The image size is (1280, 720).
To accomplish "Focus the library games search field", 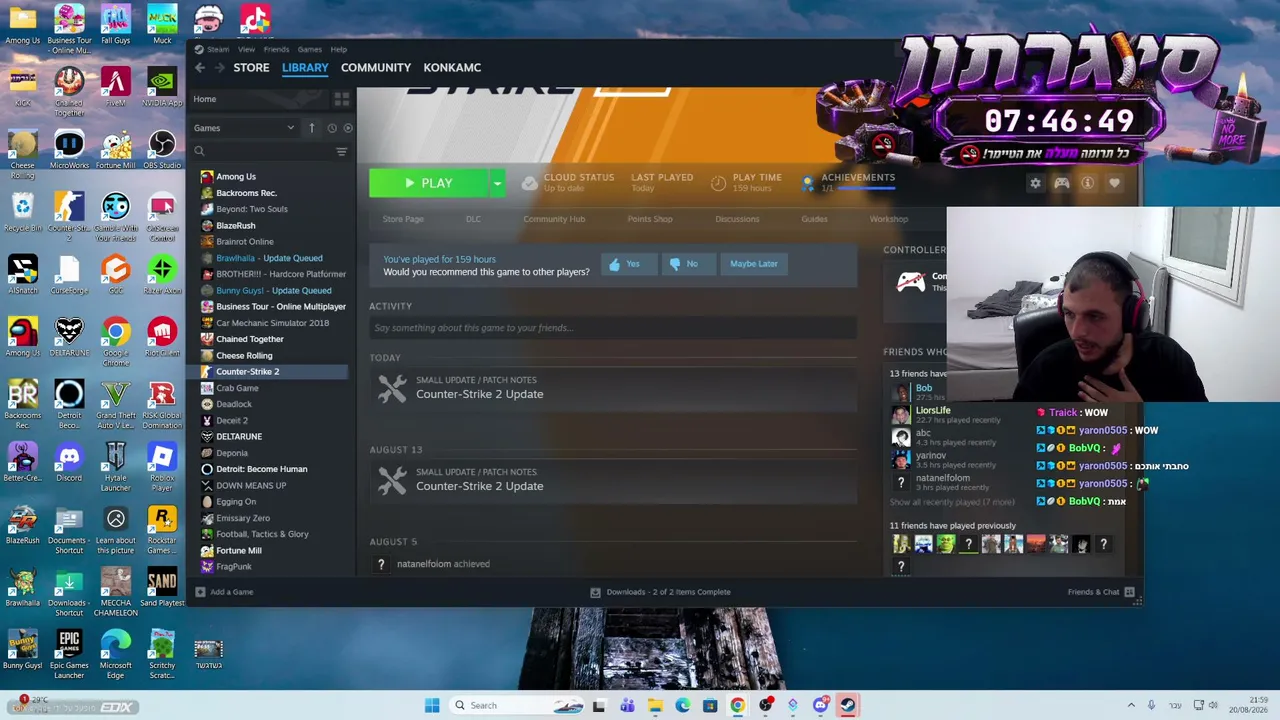I will tap(262, 151).
